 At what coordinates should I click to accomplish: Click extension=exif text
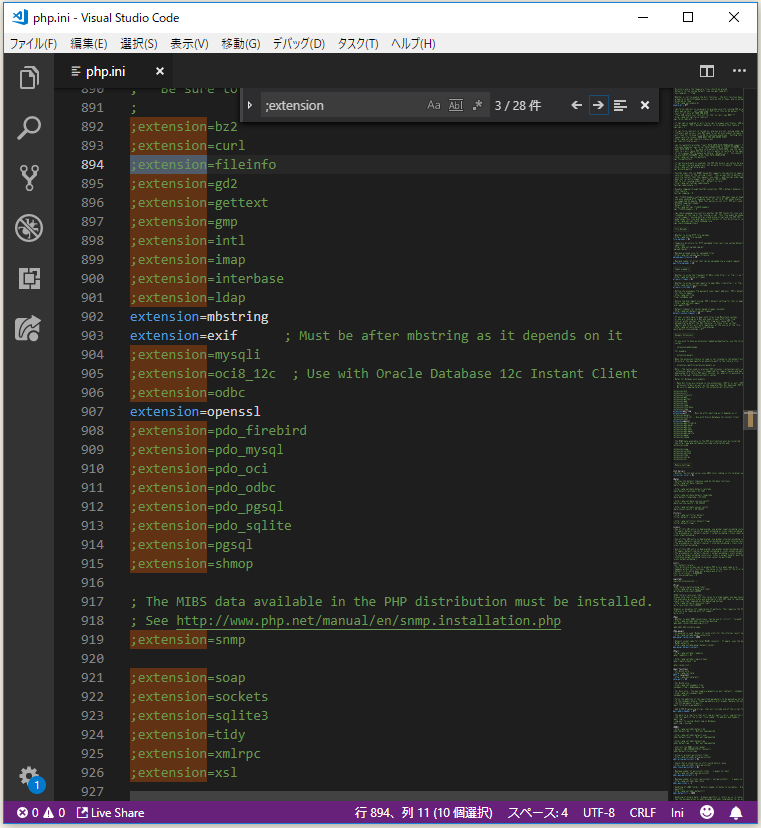(x=184, y=335)
